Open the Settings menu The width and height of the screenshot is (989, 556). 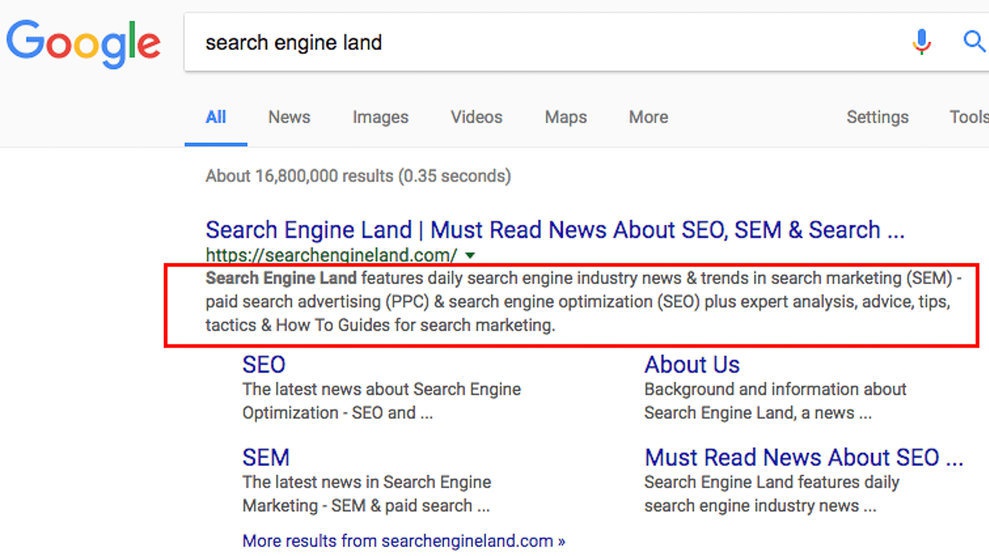click(877, 117)
